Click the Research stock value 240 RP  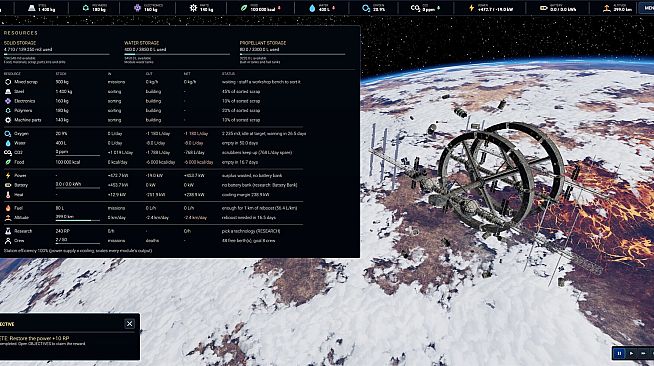pos(63,231)
